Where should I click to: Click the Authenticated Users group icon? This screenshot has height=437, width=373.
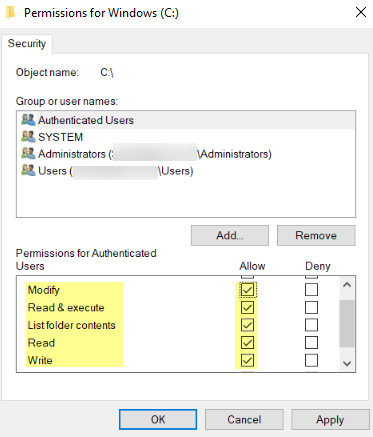(x=28, y=120)
